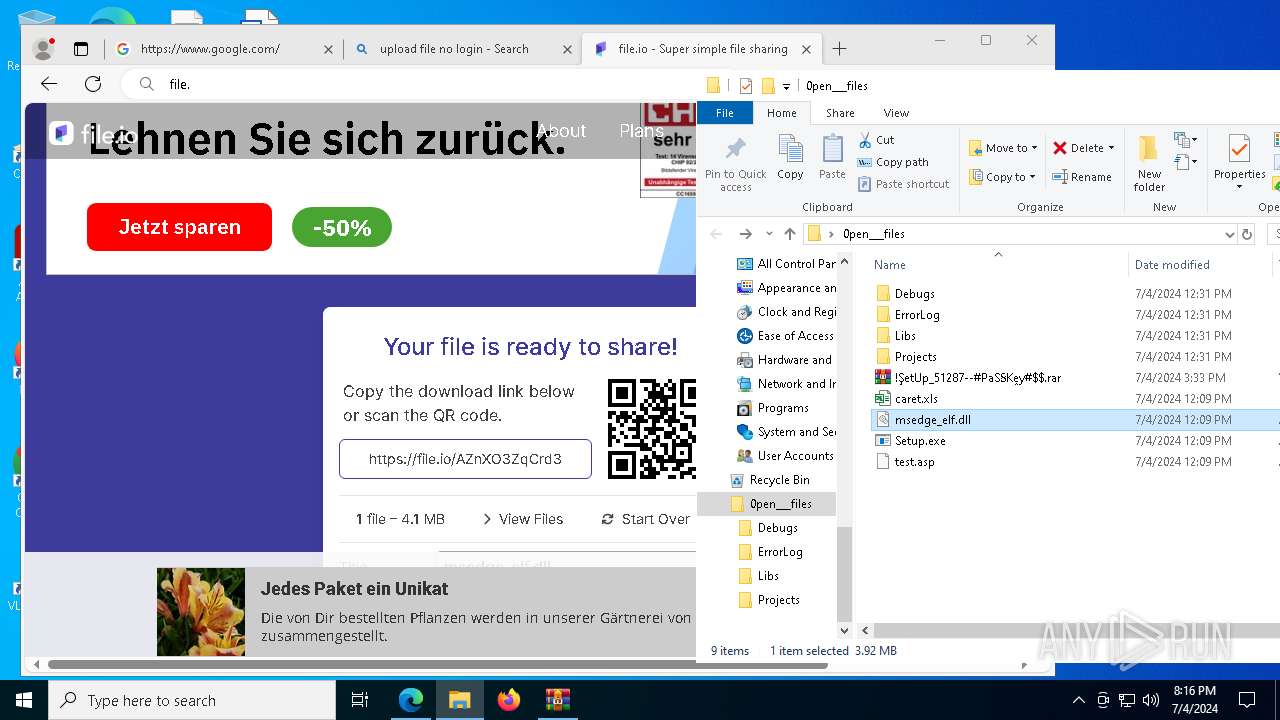
Task: Select the Home ribbon tab
Action: (x=782, y=113)
